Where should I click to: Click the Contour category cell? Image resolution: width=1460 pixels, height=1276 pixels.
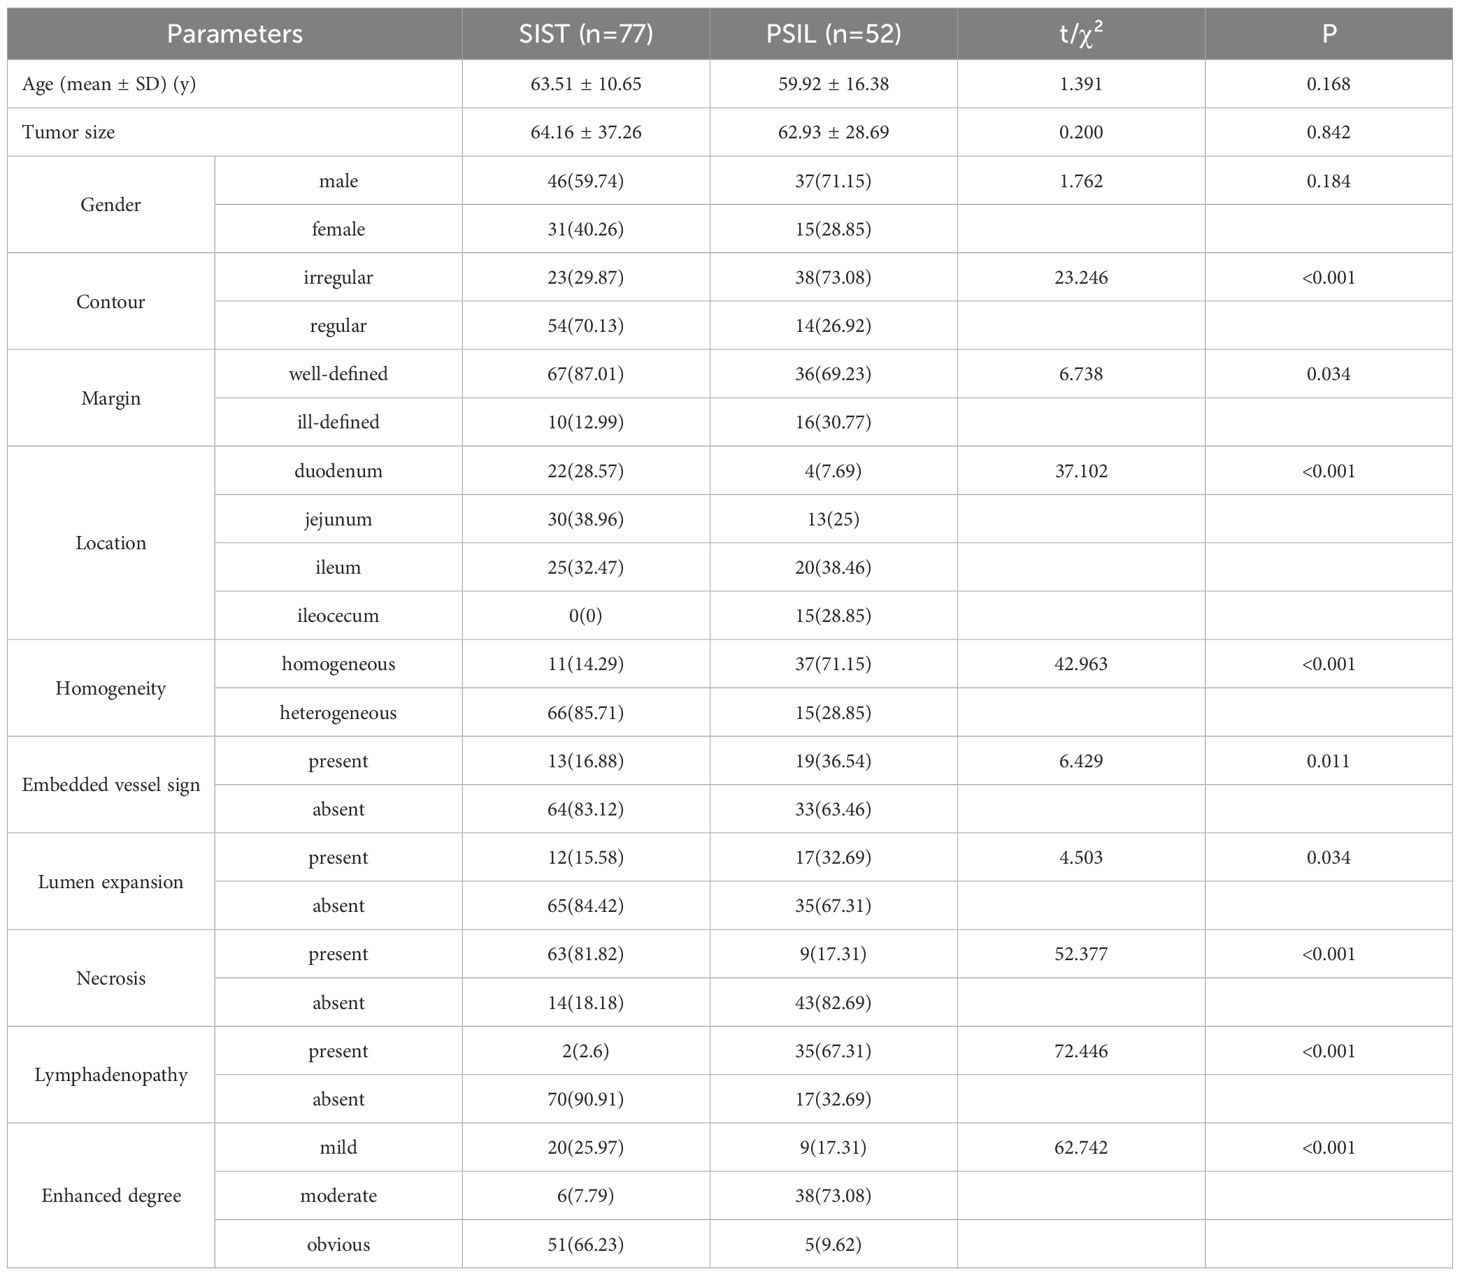tap(110, 302)
